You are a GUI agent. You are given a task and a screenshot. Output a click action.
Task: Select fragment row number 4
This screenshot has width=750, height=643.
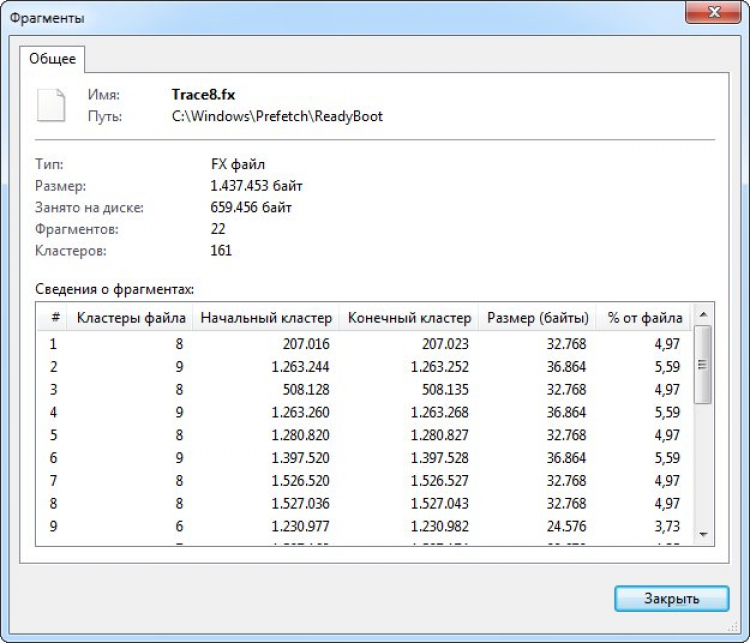pyautogui.click(x=365, y=412)
